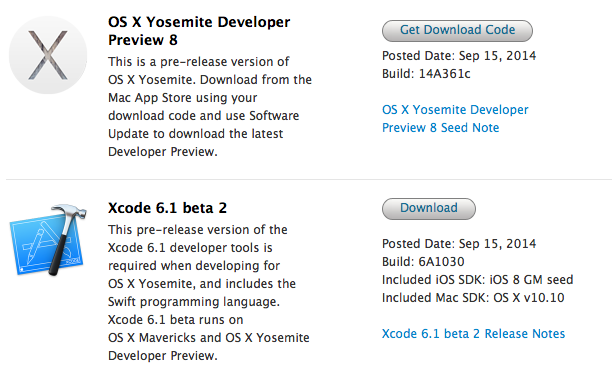Click the Build 14A361c text

426,74
